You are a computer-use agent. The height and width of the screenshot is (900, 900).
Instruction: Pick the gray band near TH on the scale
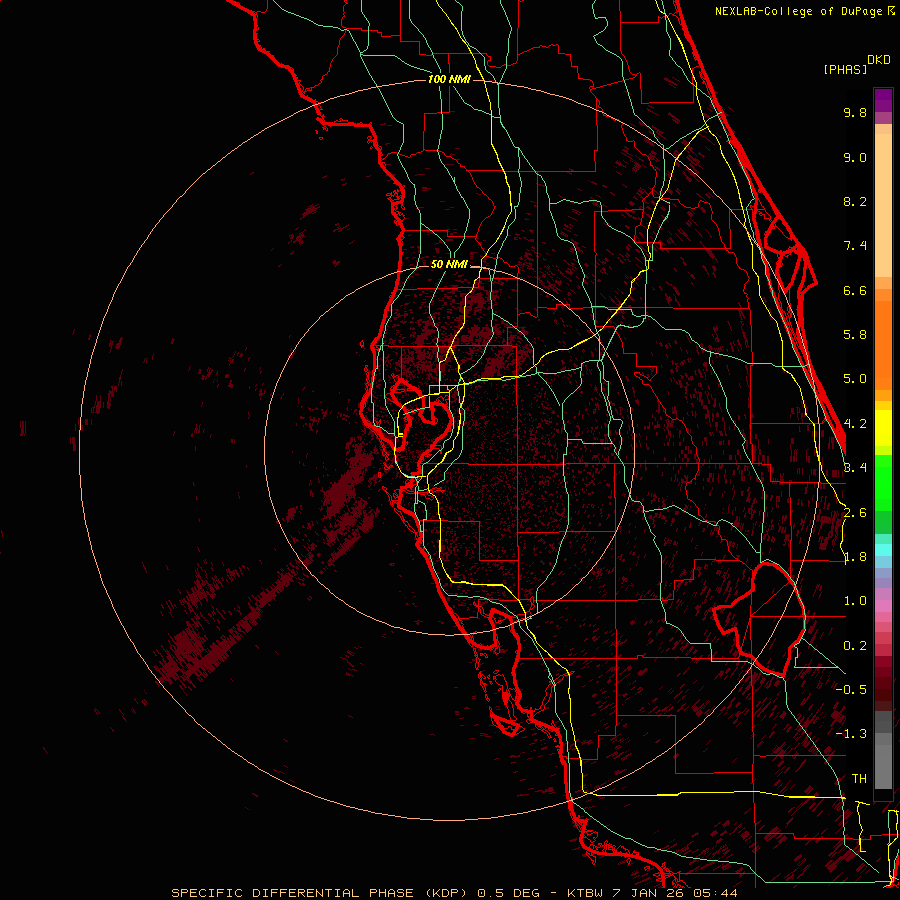(x=883, y=766)
